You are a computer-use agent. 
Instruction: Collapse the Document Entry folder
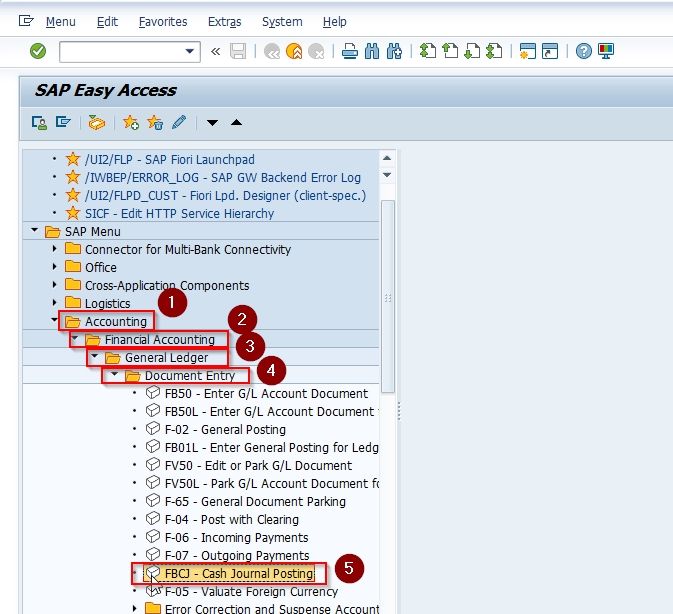(x=114, y=375)
